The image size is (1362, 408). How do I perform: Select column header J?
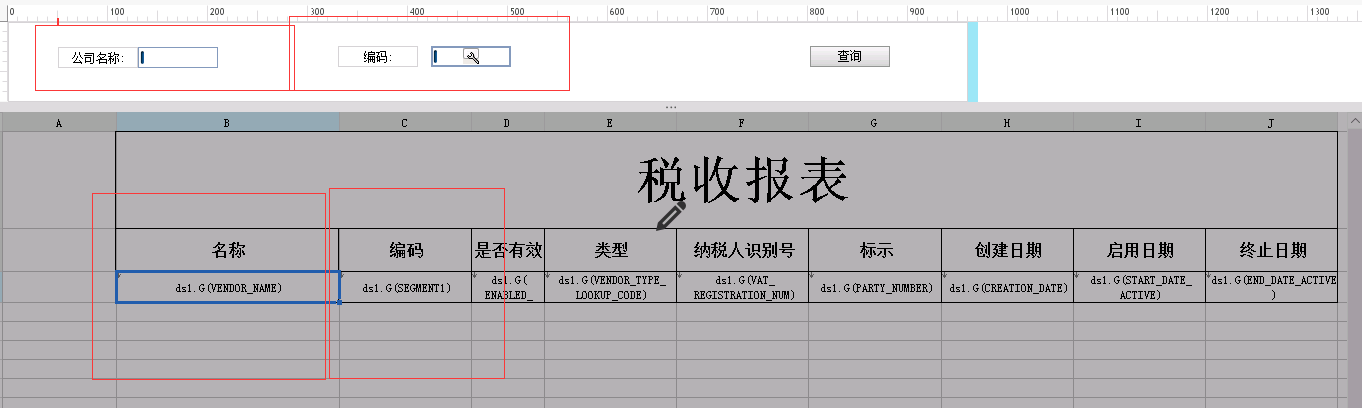1271,122
